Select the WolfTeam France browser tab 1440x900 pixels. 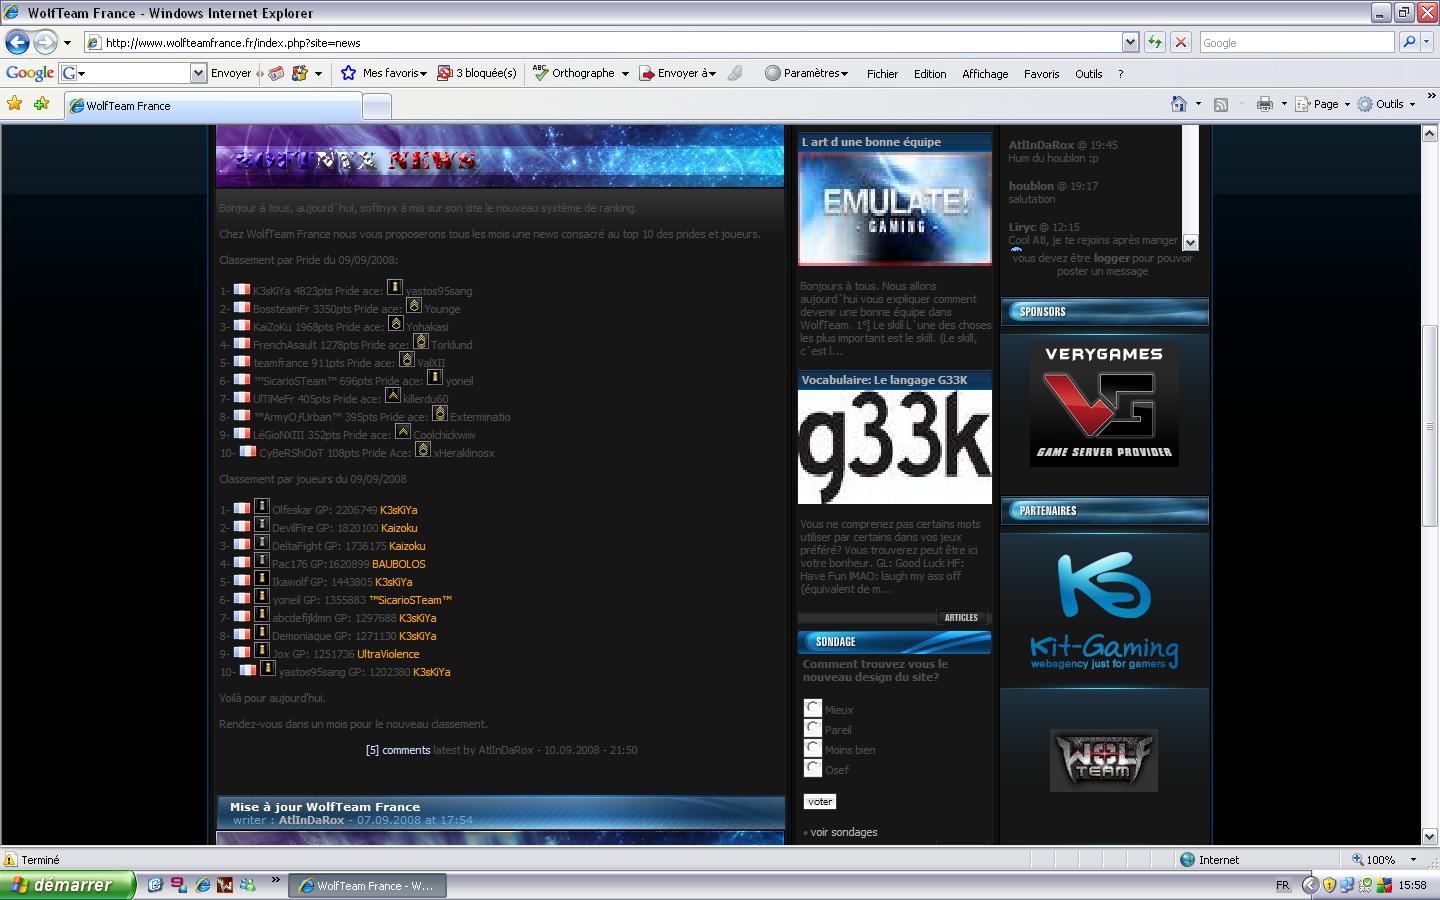(212, 105)
